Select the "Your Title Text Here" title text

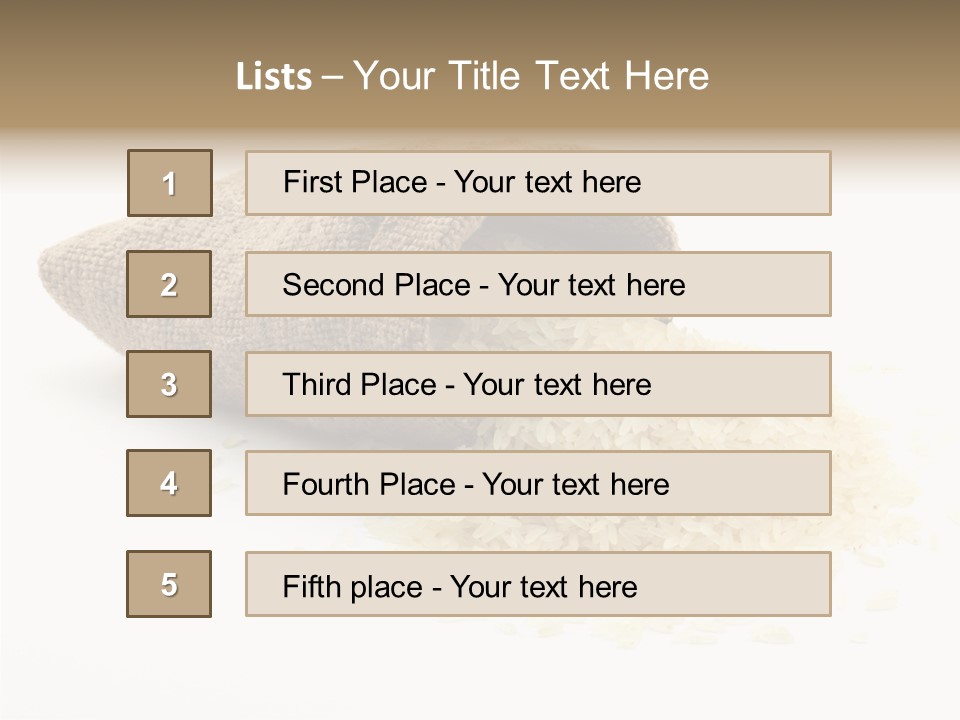click(x=531, y=76)
